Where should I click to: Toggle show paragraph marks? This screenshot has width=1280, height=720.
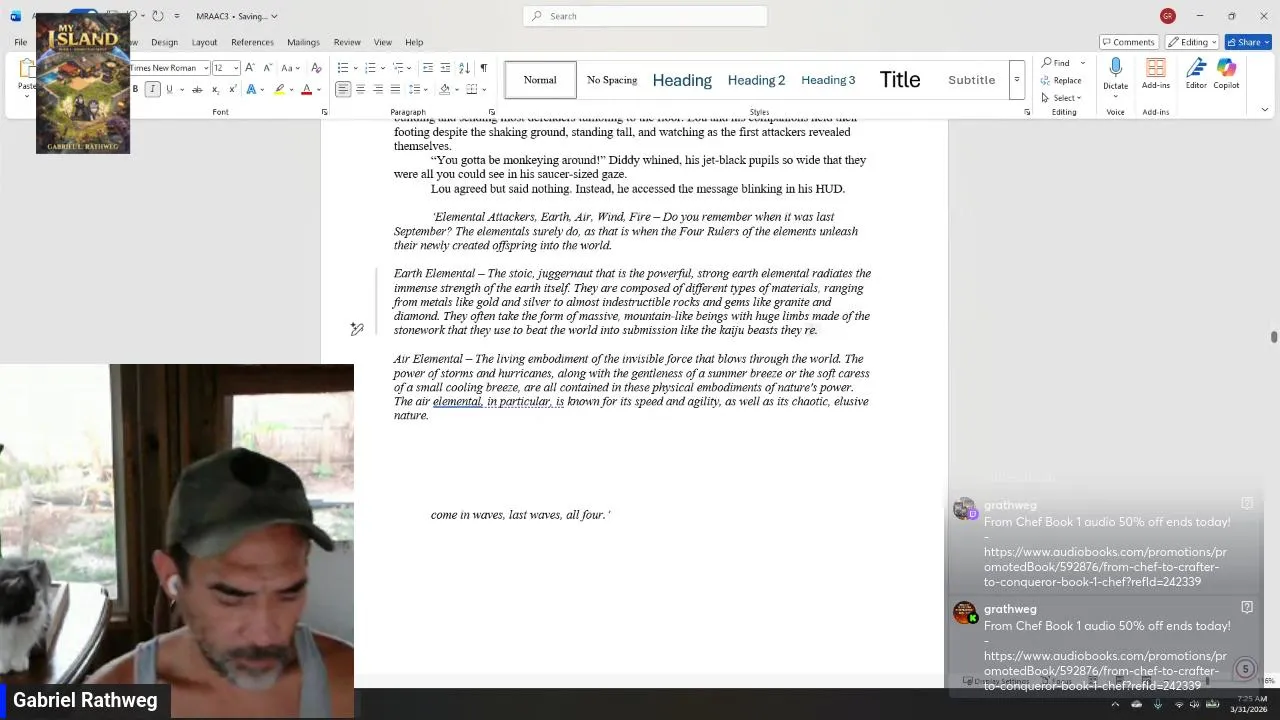(484, 68)
